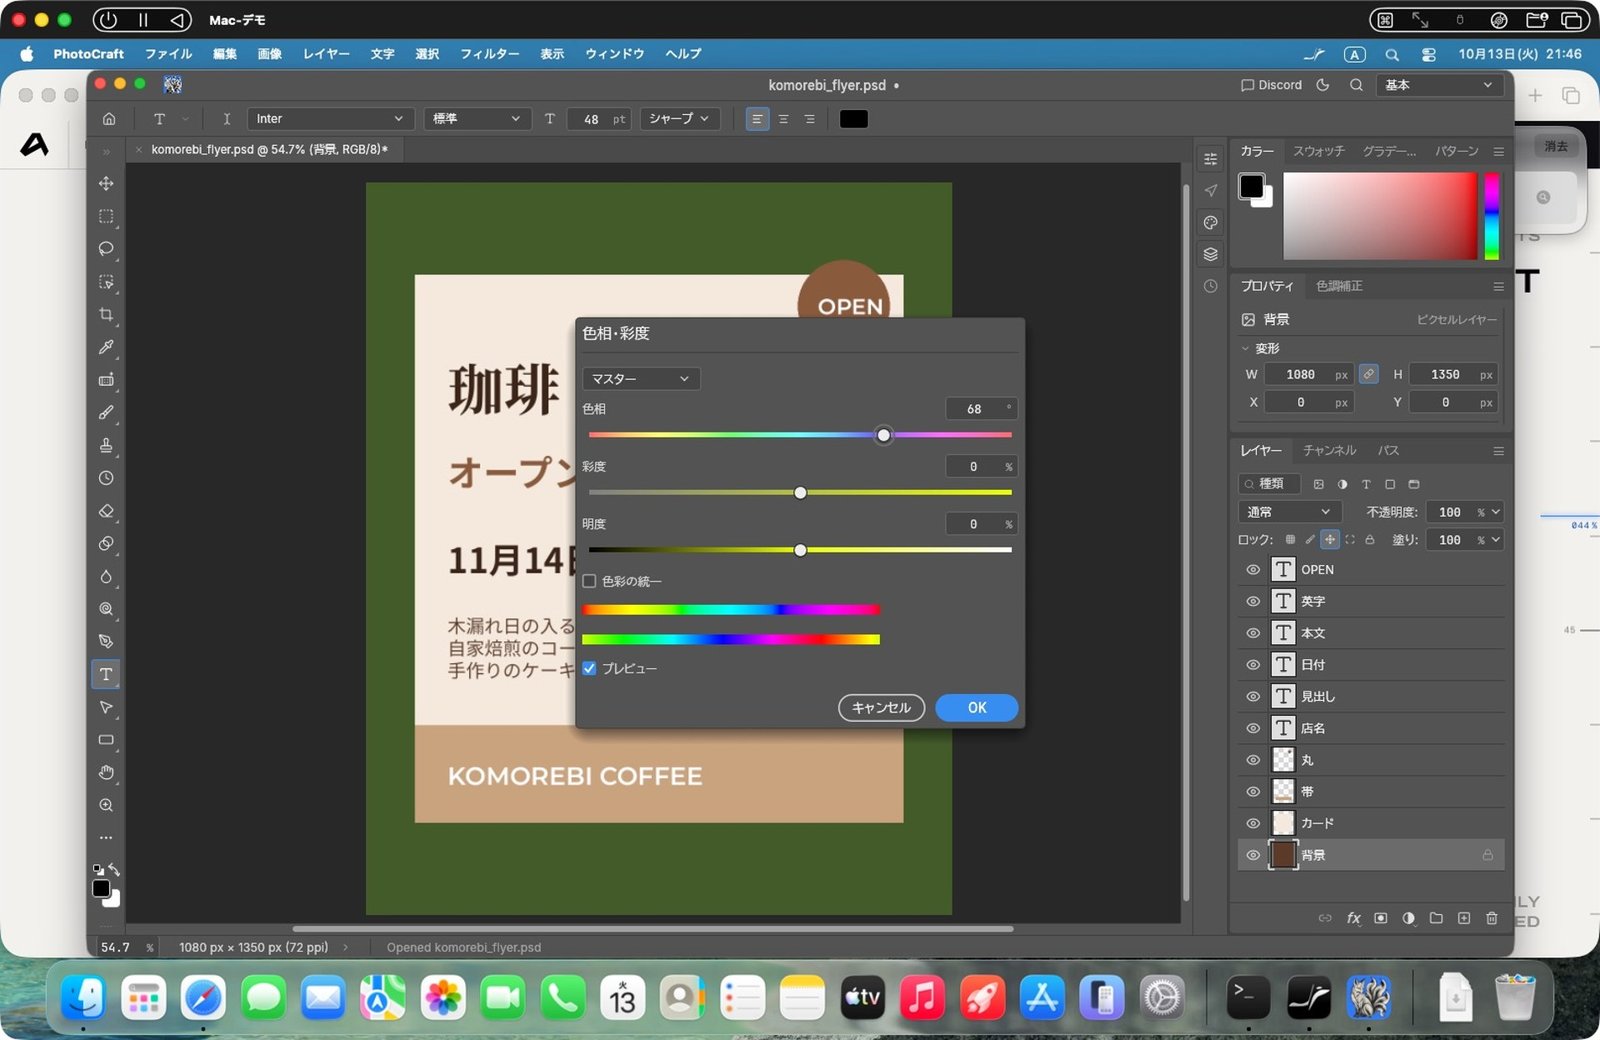Enable the 色彩の統一 checkbox
Viewport: 1600px width, 1040px height.
pos(589,581)
